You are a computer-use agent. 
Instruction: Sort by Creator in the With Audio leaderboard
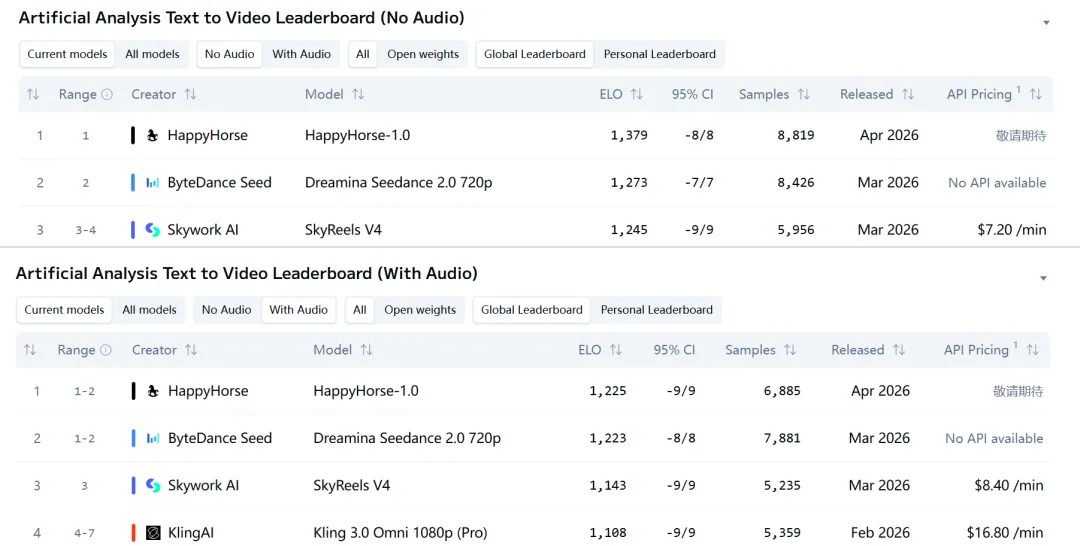pos(191,350)
